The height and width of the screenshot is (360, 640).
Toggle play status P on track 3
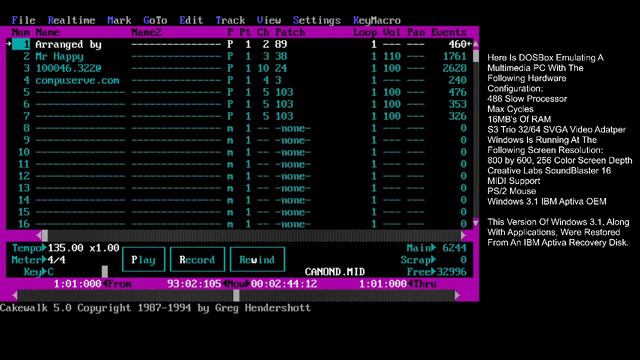click(230, 68)
